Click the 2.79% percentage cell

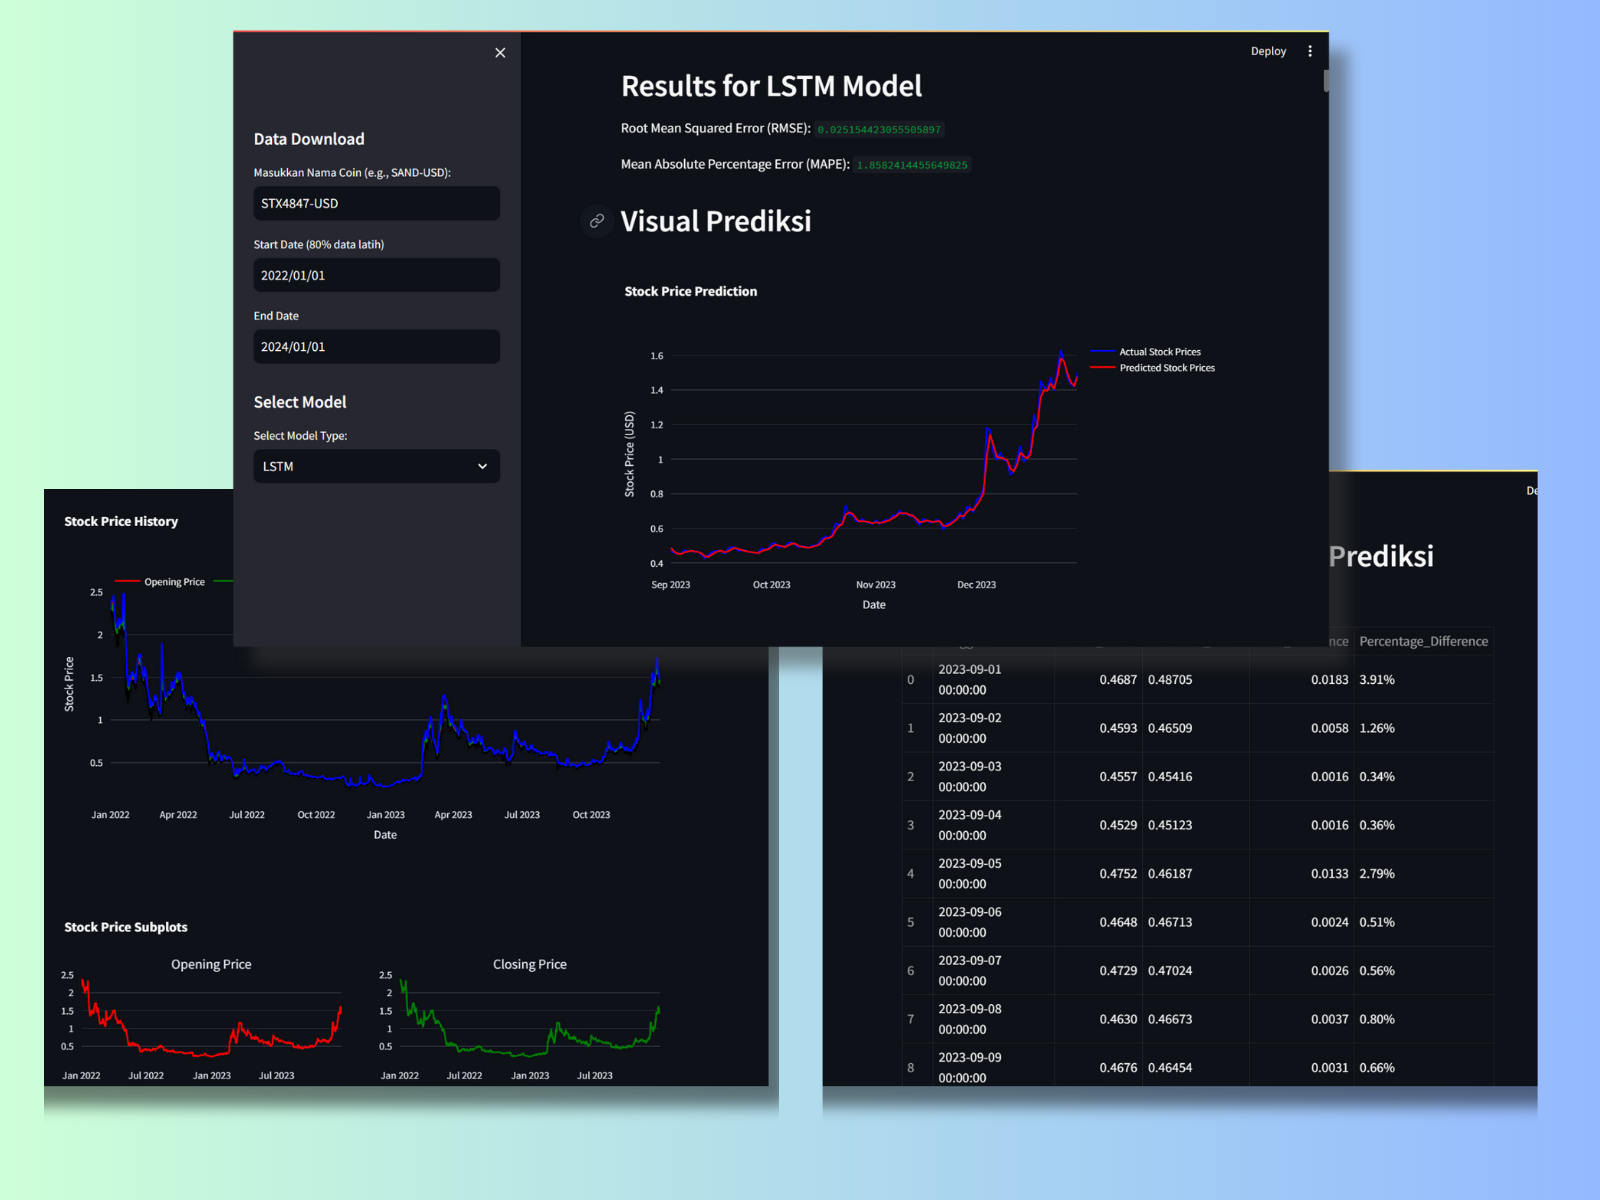click(1377, 874)
